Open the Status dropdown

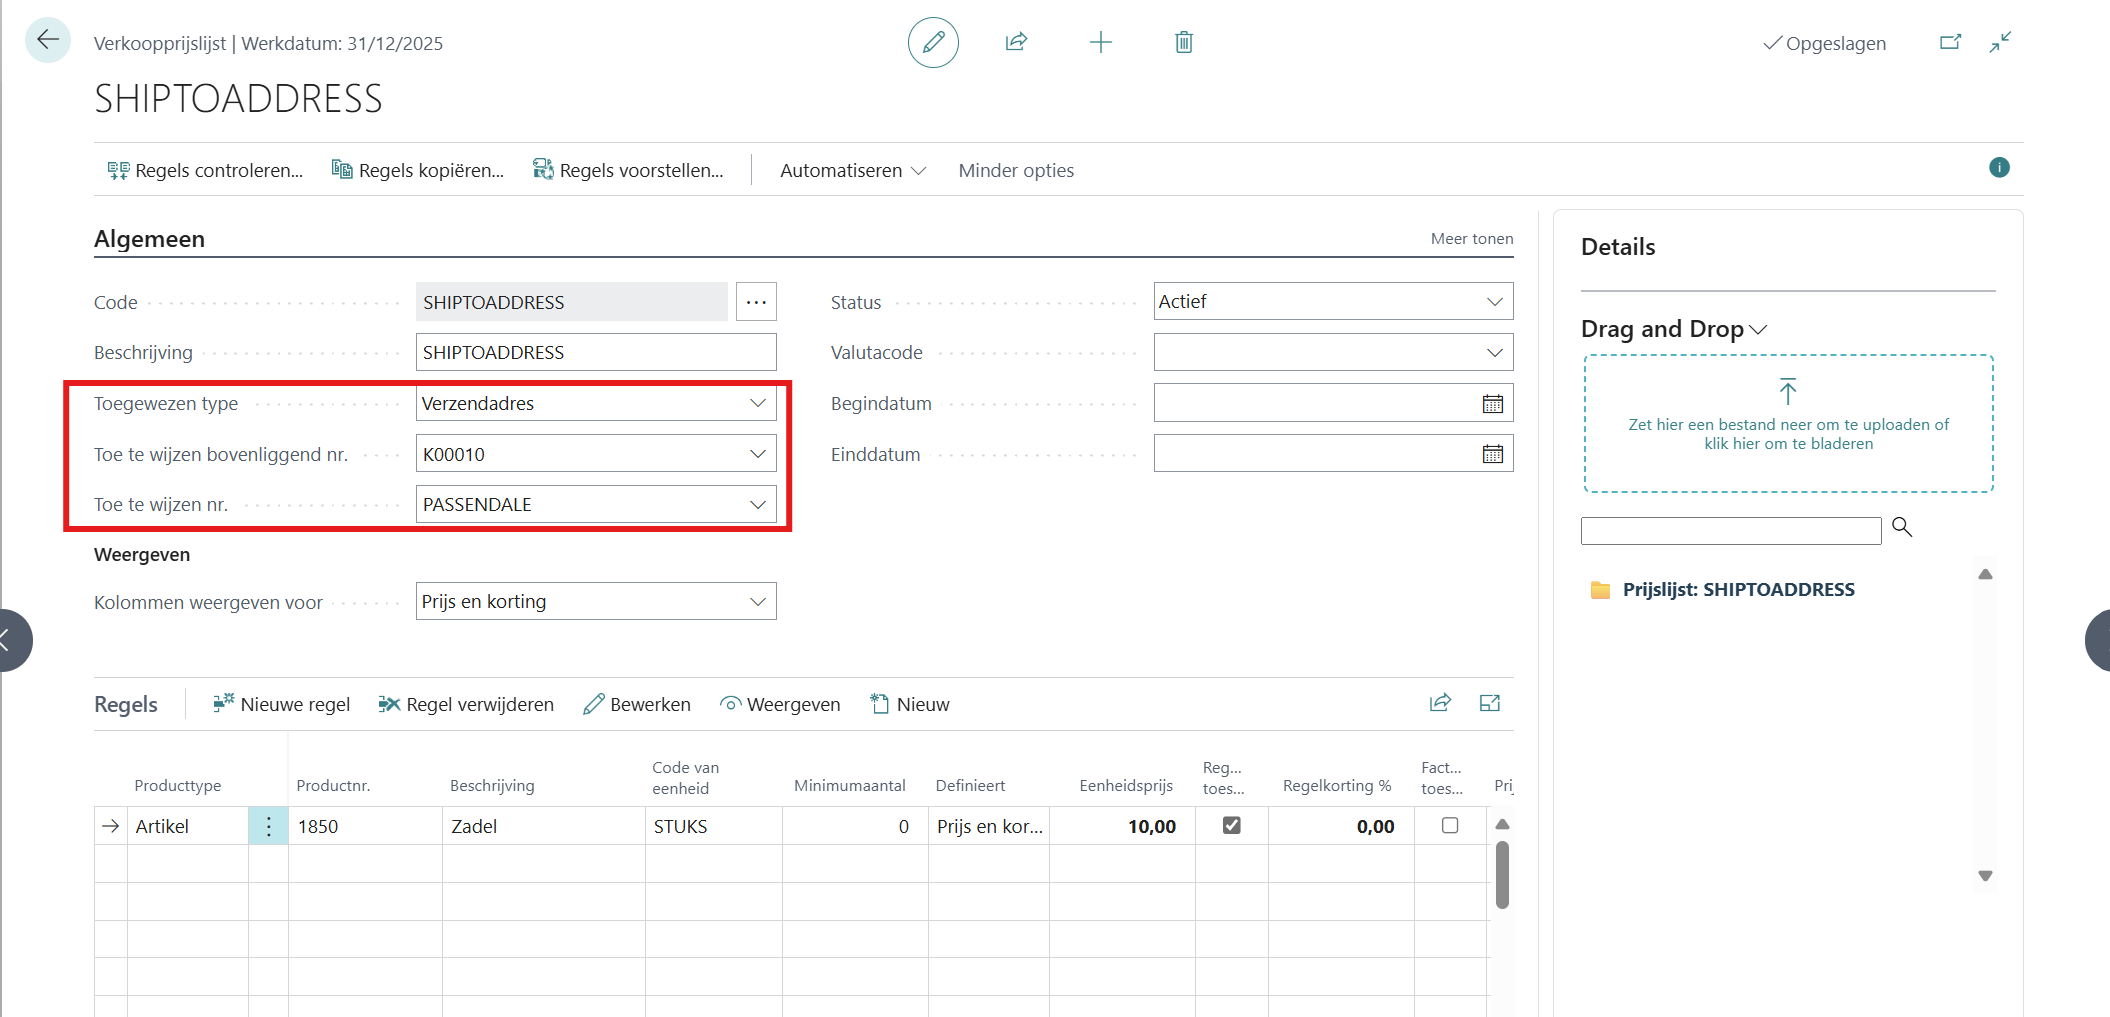(x=1494, y=302)
